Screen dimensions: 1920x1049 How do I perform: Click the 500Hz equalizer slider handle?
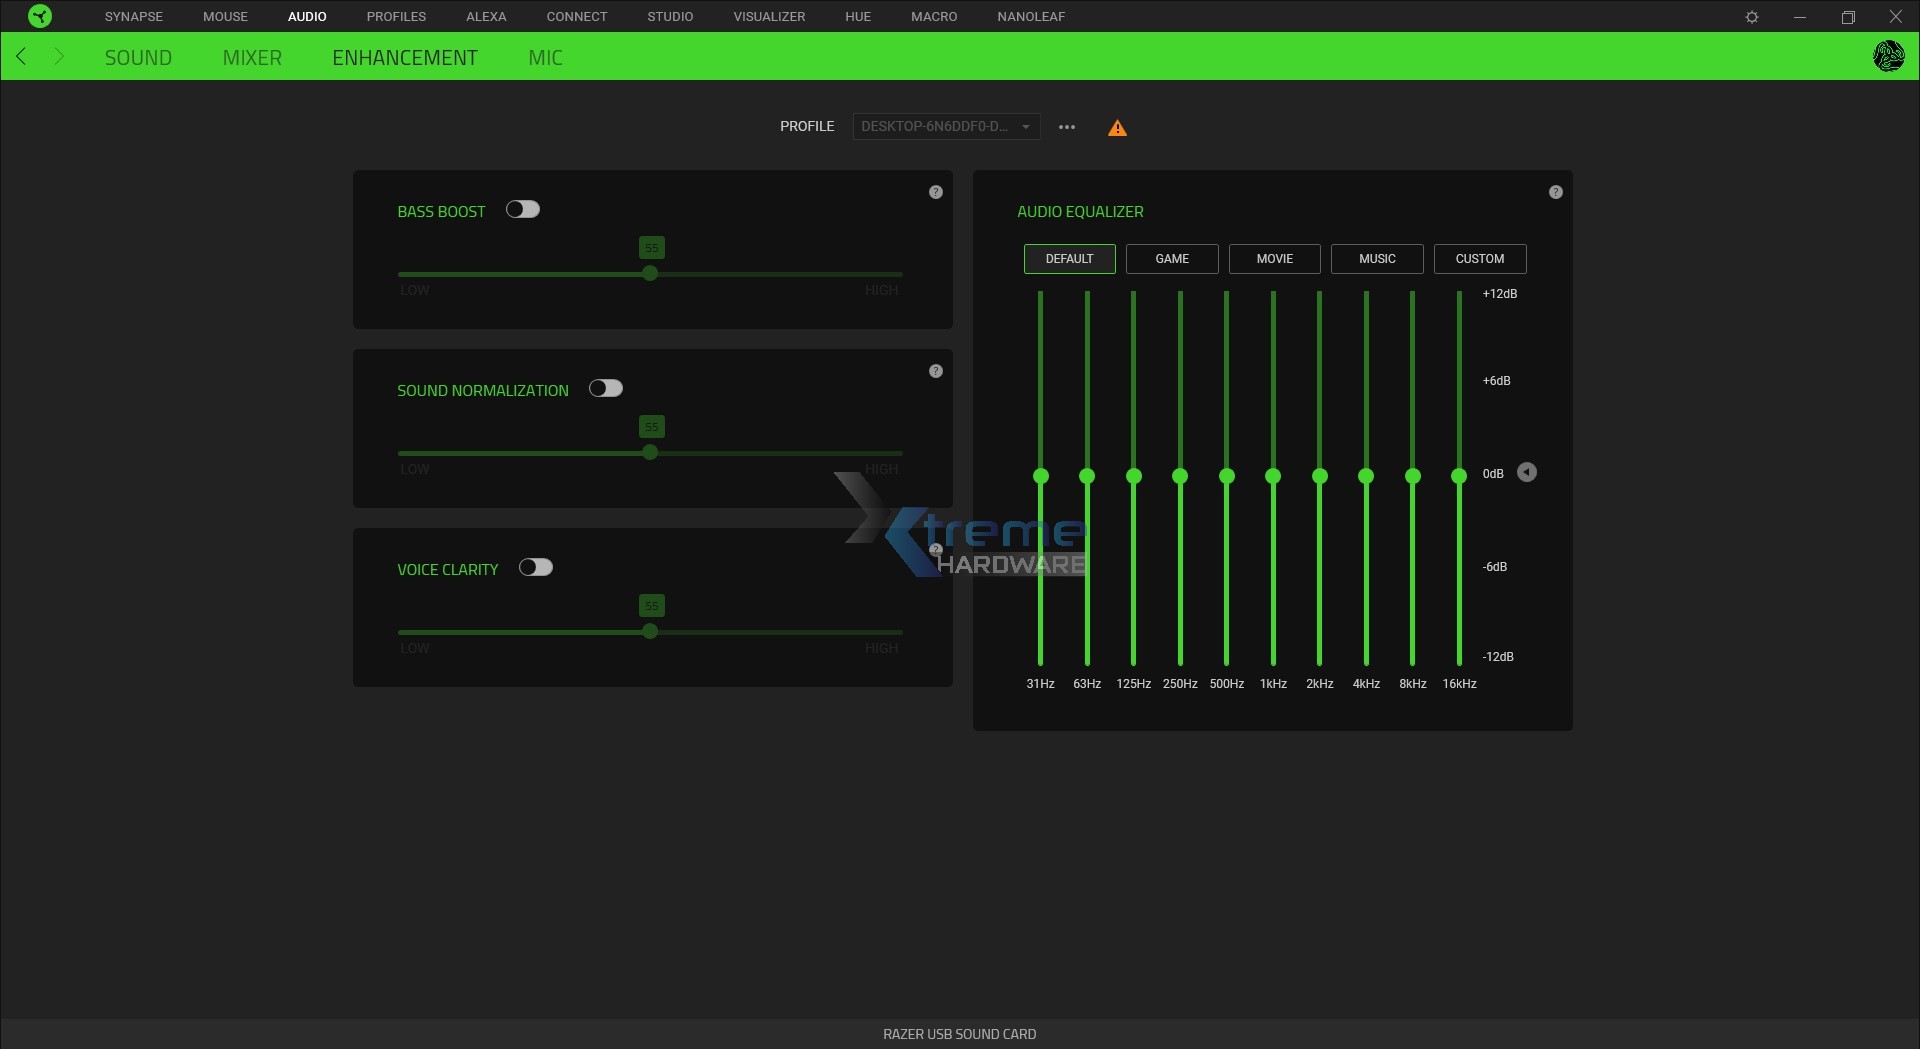click(1227, 477)
